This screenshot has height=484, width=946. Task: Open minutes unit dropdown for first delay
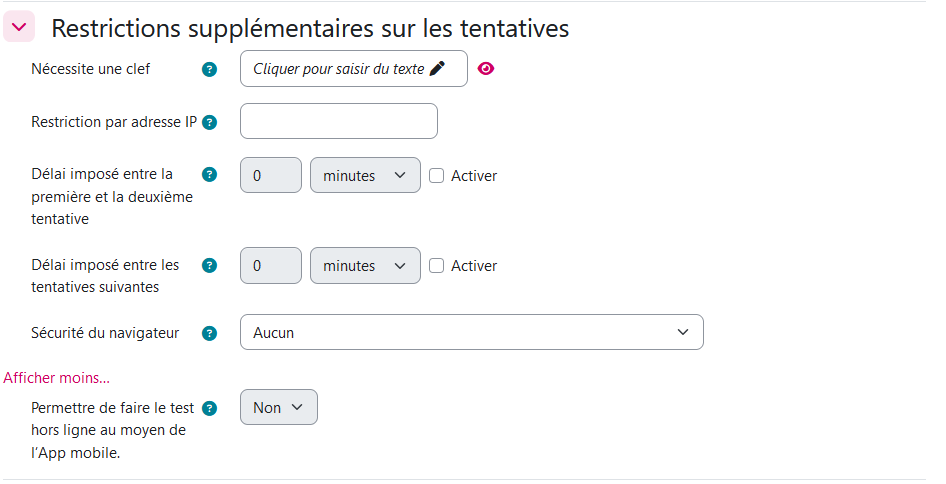[365, 175]
